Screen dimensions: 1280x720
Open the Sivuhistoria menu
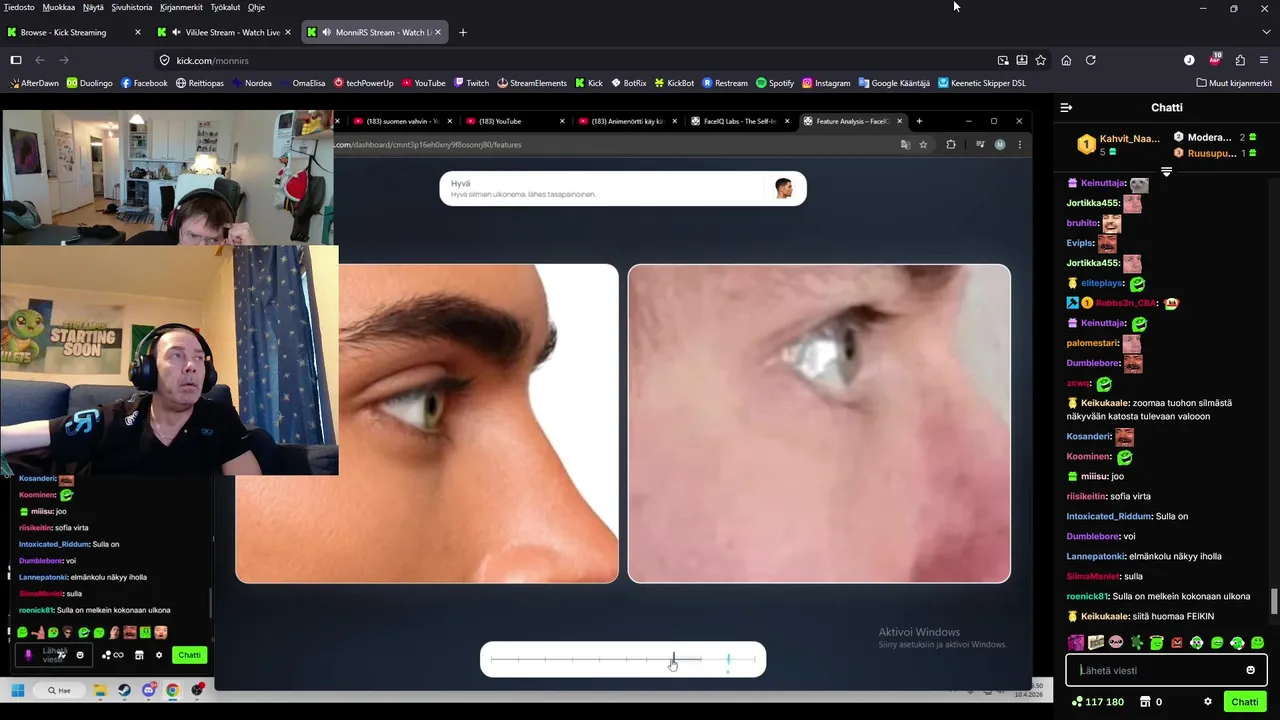coord(132,7)
